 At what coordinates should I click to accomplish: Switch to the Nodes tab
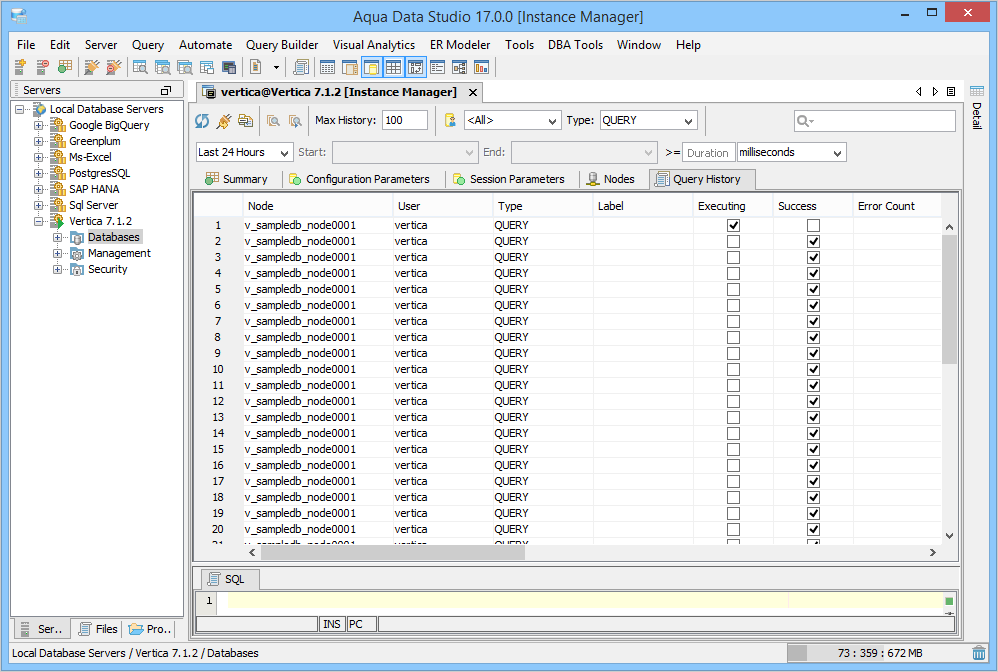tap(611, 179)
